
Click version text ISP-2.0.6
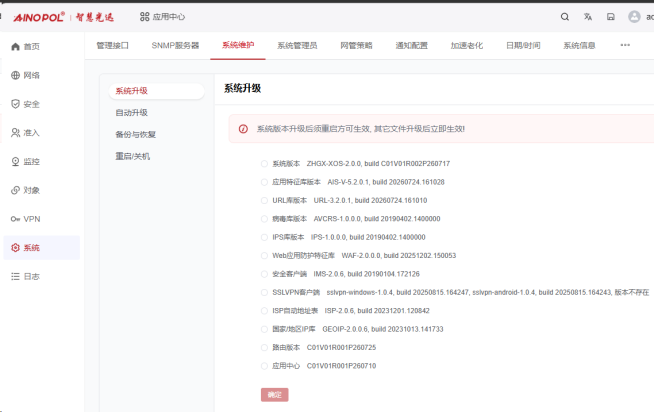click(x=340, y=311)
